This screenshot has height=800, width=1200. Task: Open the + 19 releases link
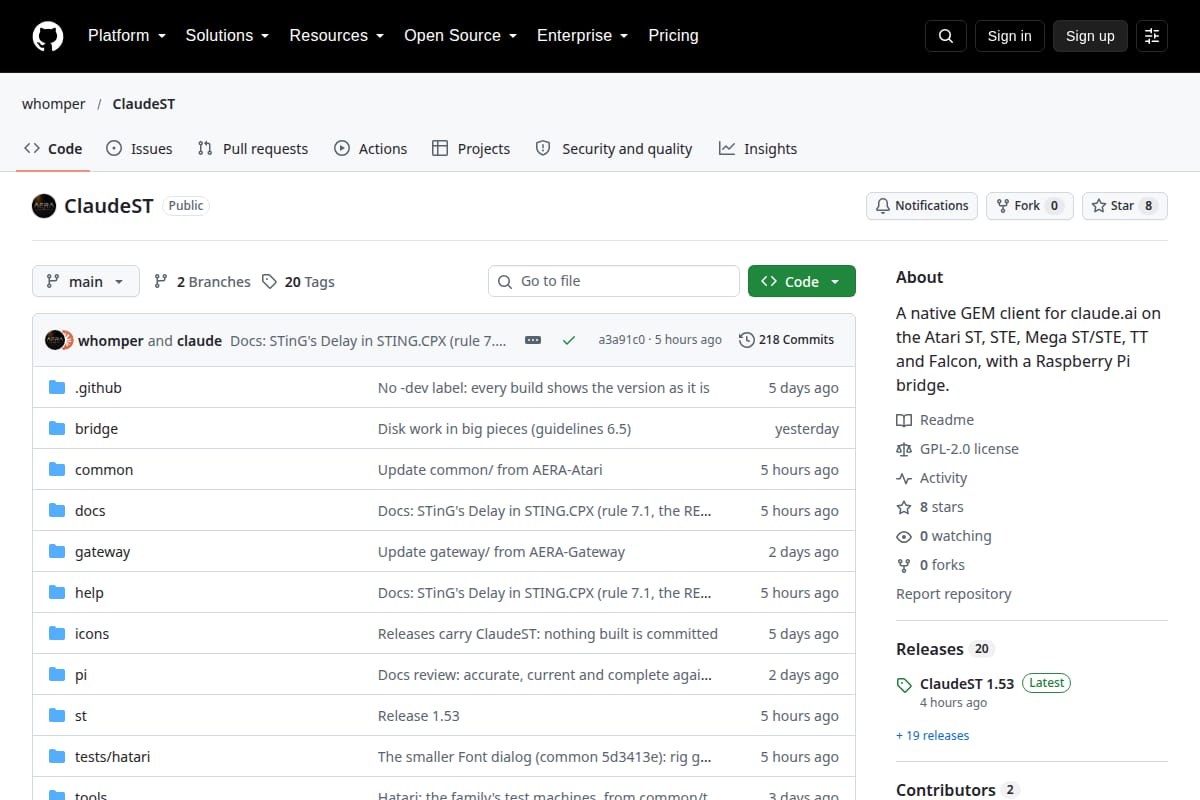click(x=932, y=736)
